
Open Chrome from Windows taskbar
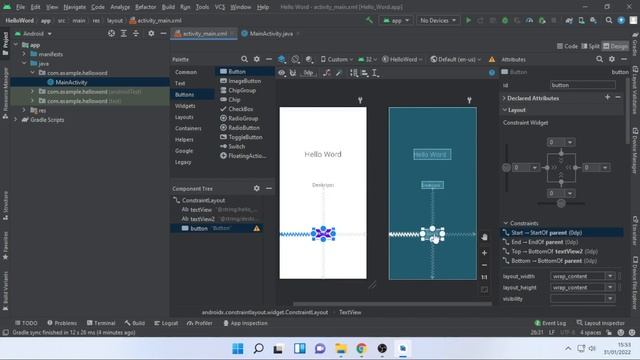point(361,348)
